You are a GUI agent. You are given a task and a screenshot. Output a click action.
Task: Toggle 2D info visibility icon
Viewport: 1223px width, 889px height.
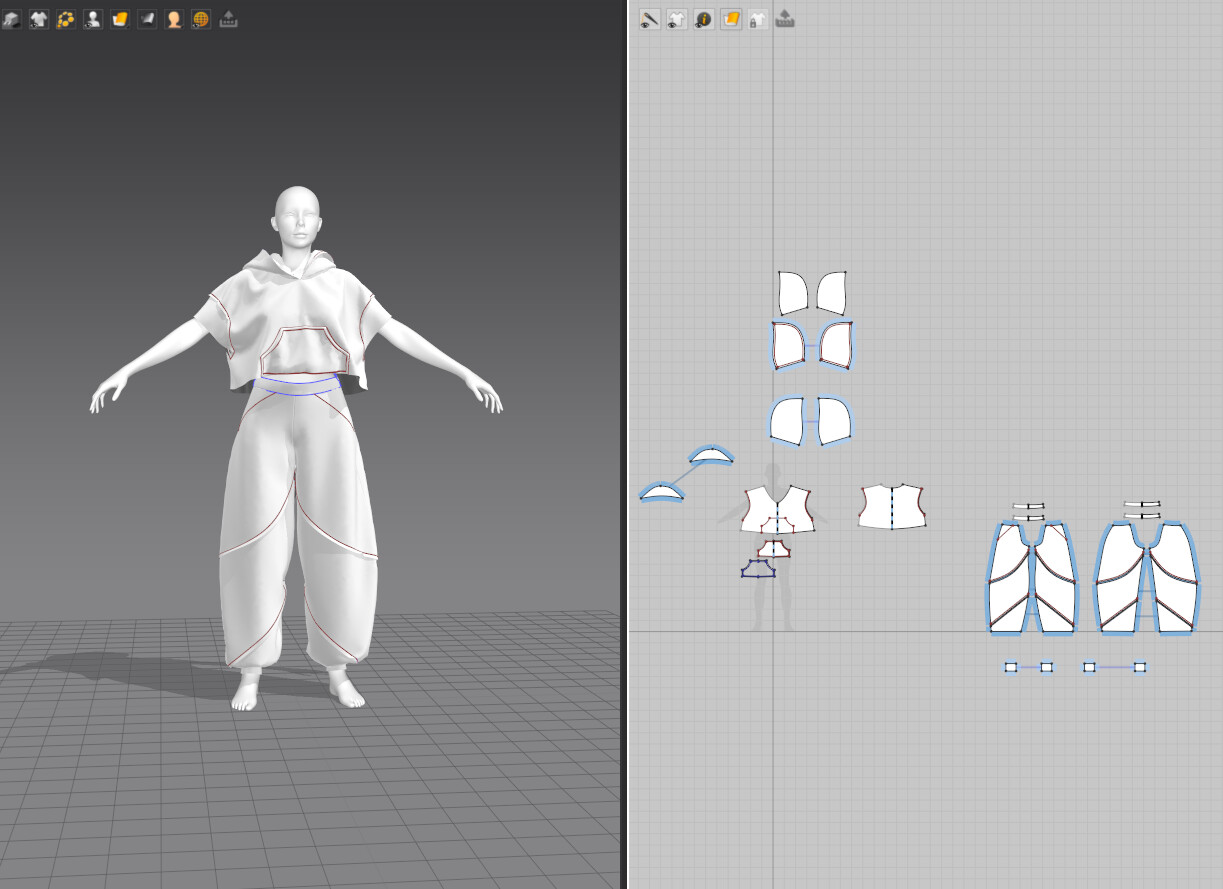704,19
